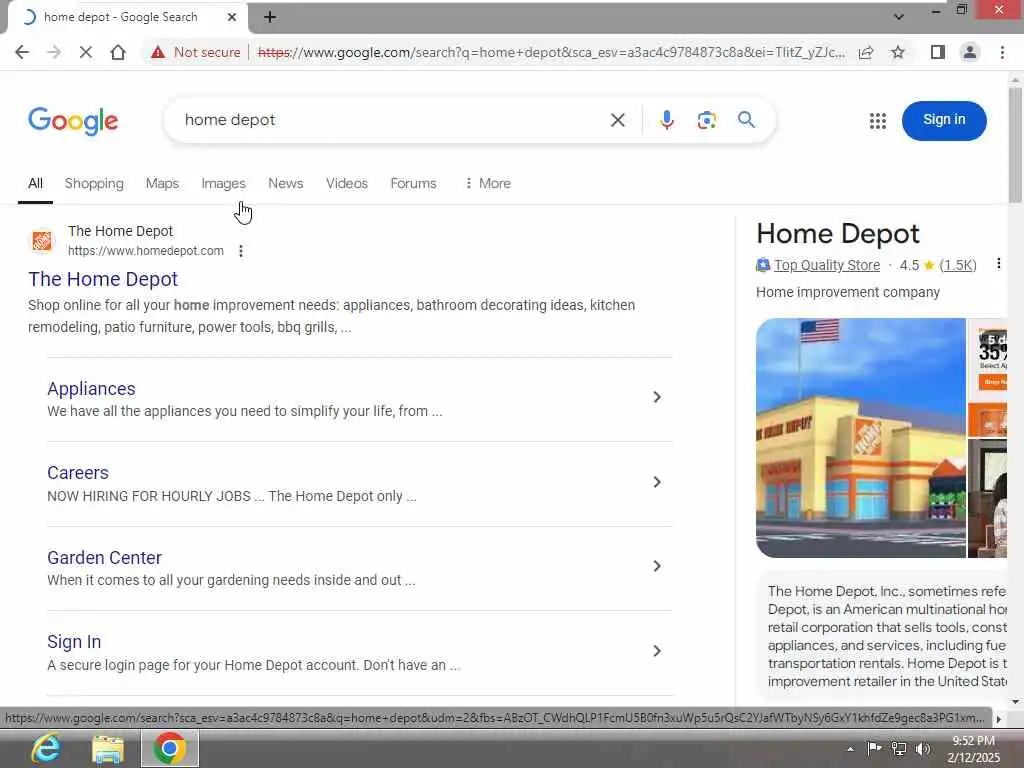Open the 1.5K reviews link
1024x768 pixels.
click(958, 265)
